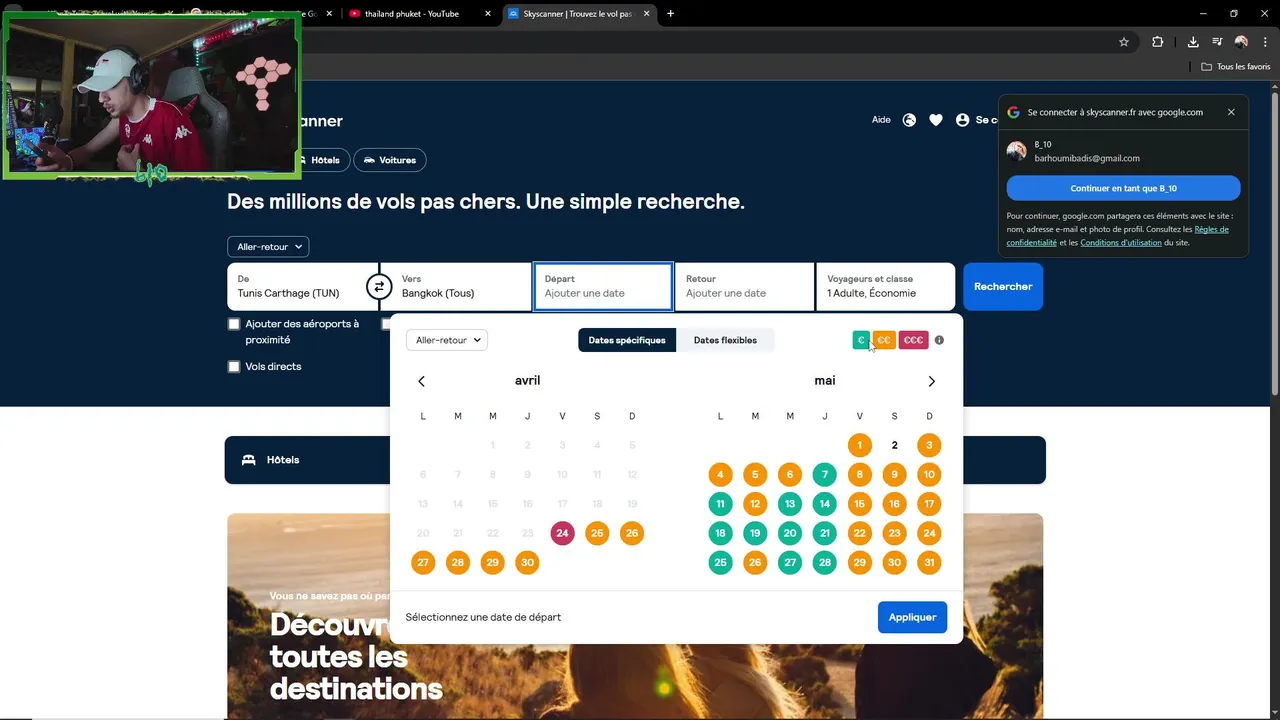This screenshot has width=1280, height=720.
Task: Click the Hôtels banner below search
Action: [635, 460]
